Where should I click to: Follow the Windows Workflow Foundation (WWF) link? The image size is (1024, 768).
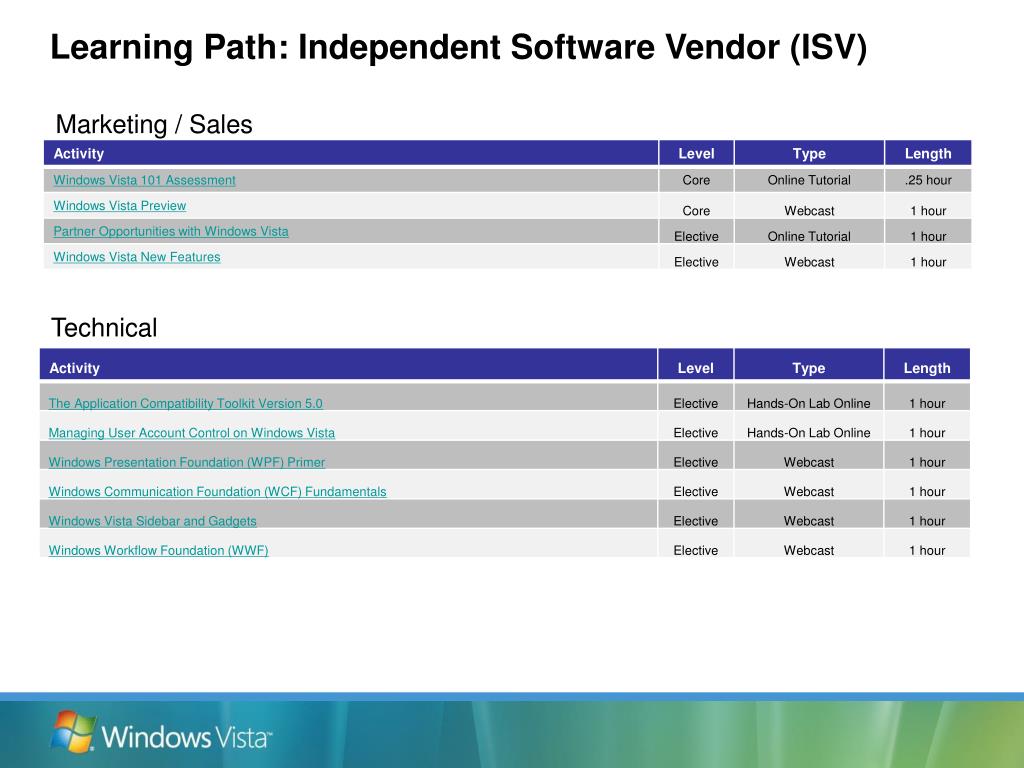(x=158, y=551)
